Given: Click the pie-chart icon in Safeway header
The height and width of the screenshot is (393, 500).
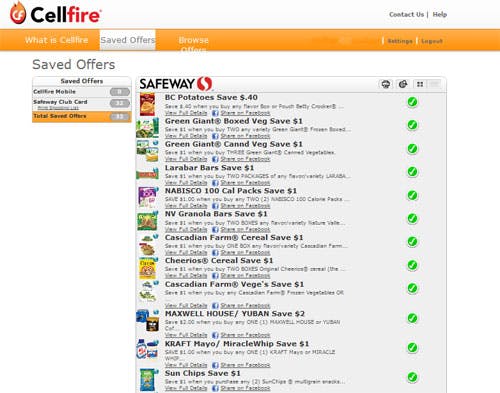Looking at the screenshot, I should click(x=403, y=84).
